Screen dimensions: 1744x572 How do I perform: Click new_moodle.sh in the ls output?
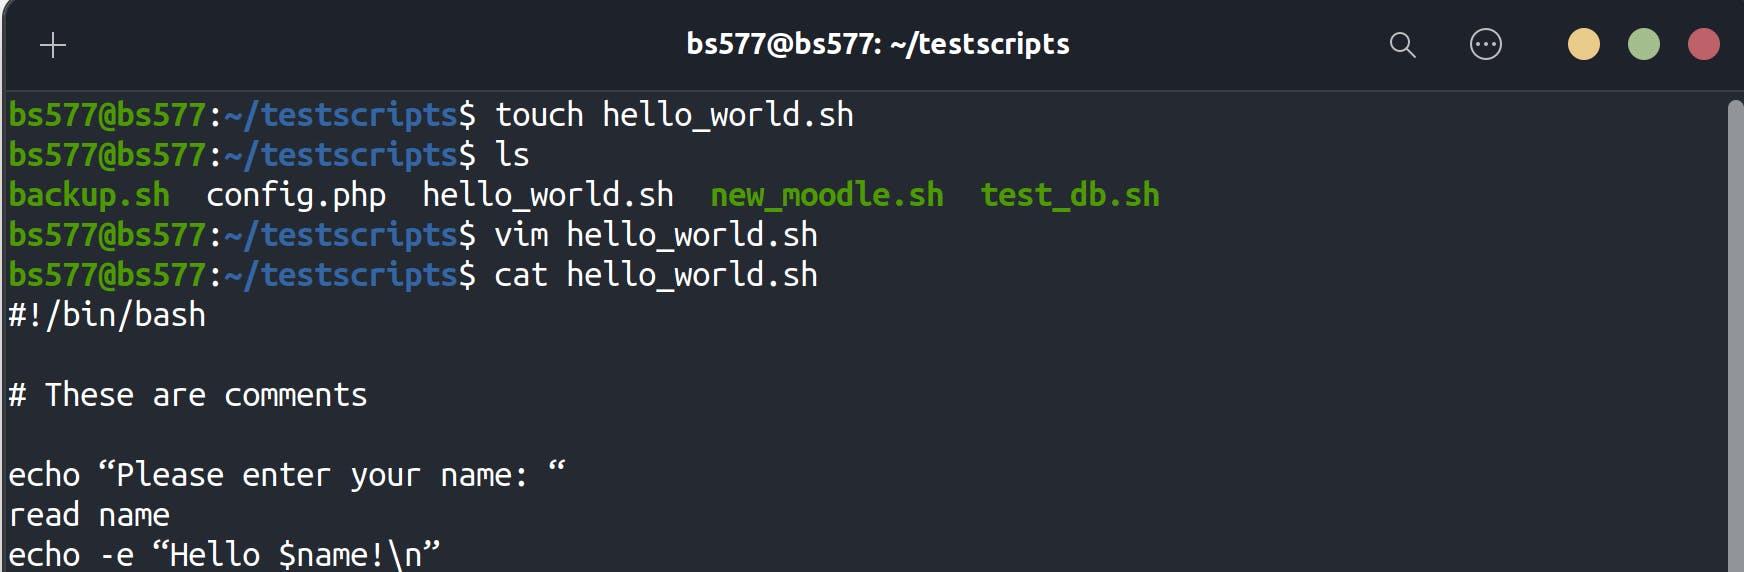827,195
